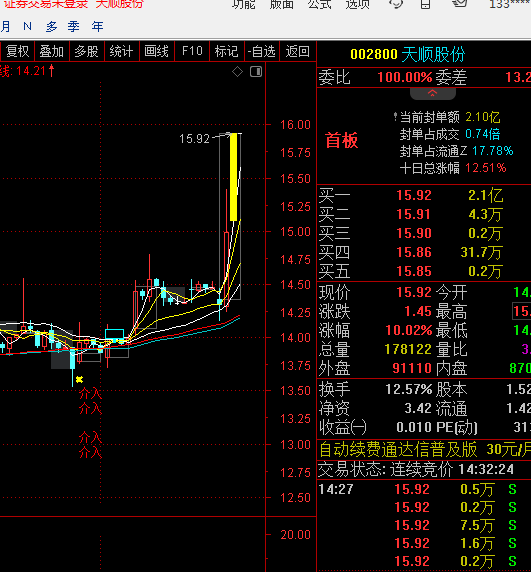Image resolution: width=531 pixels, height=572 pixels.
Task: Click the 换手 12.57% value
Action: pyautogui.click(x=409, y=389)
